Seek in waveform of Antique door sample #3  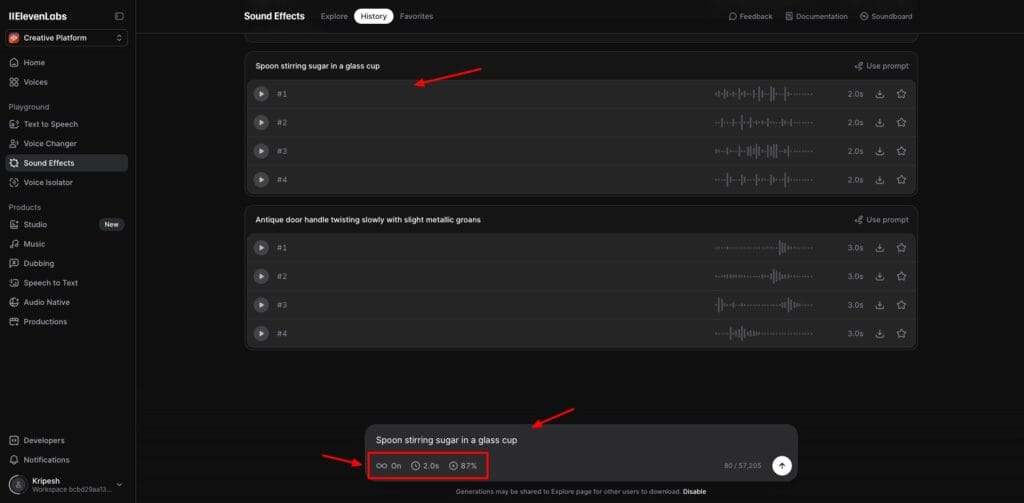tap(764, 305)
